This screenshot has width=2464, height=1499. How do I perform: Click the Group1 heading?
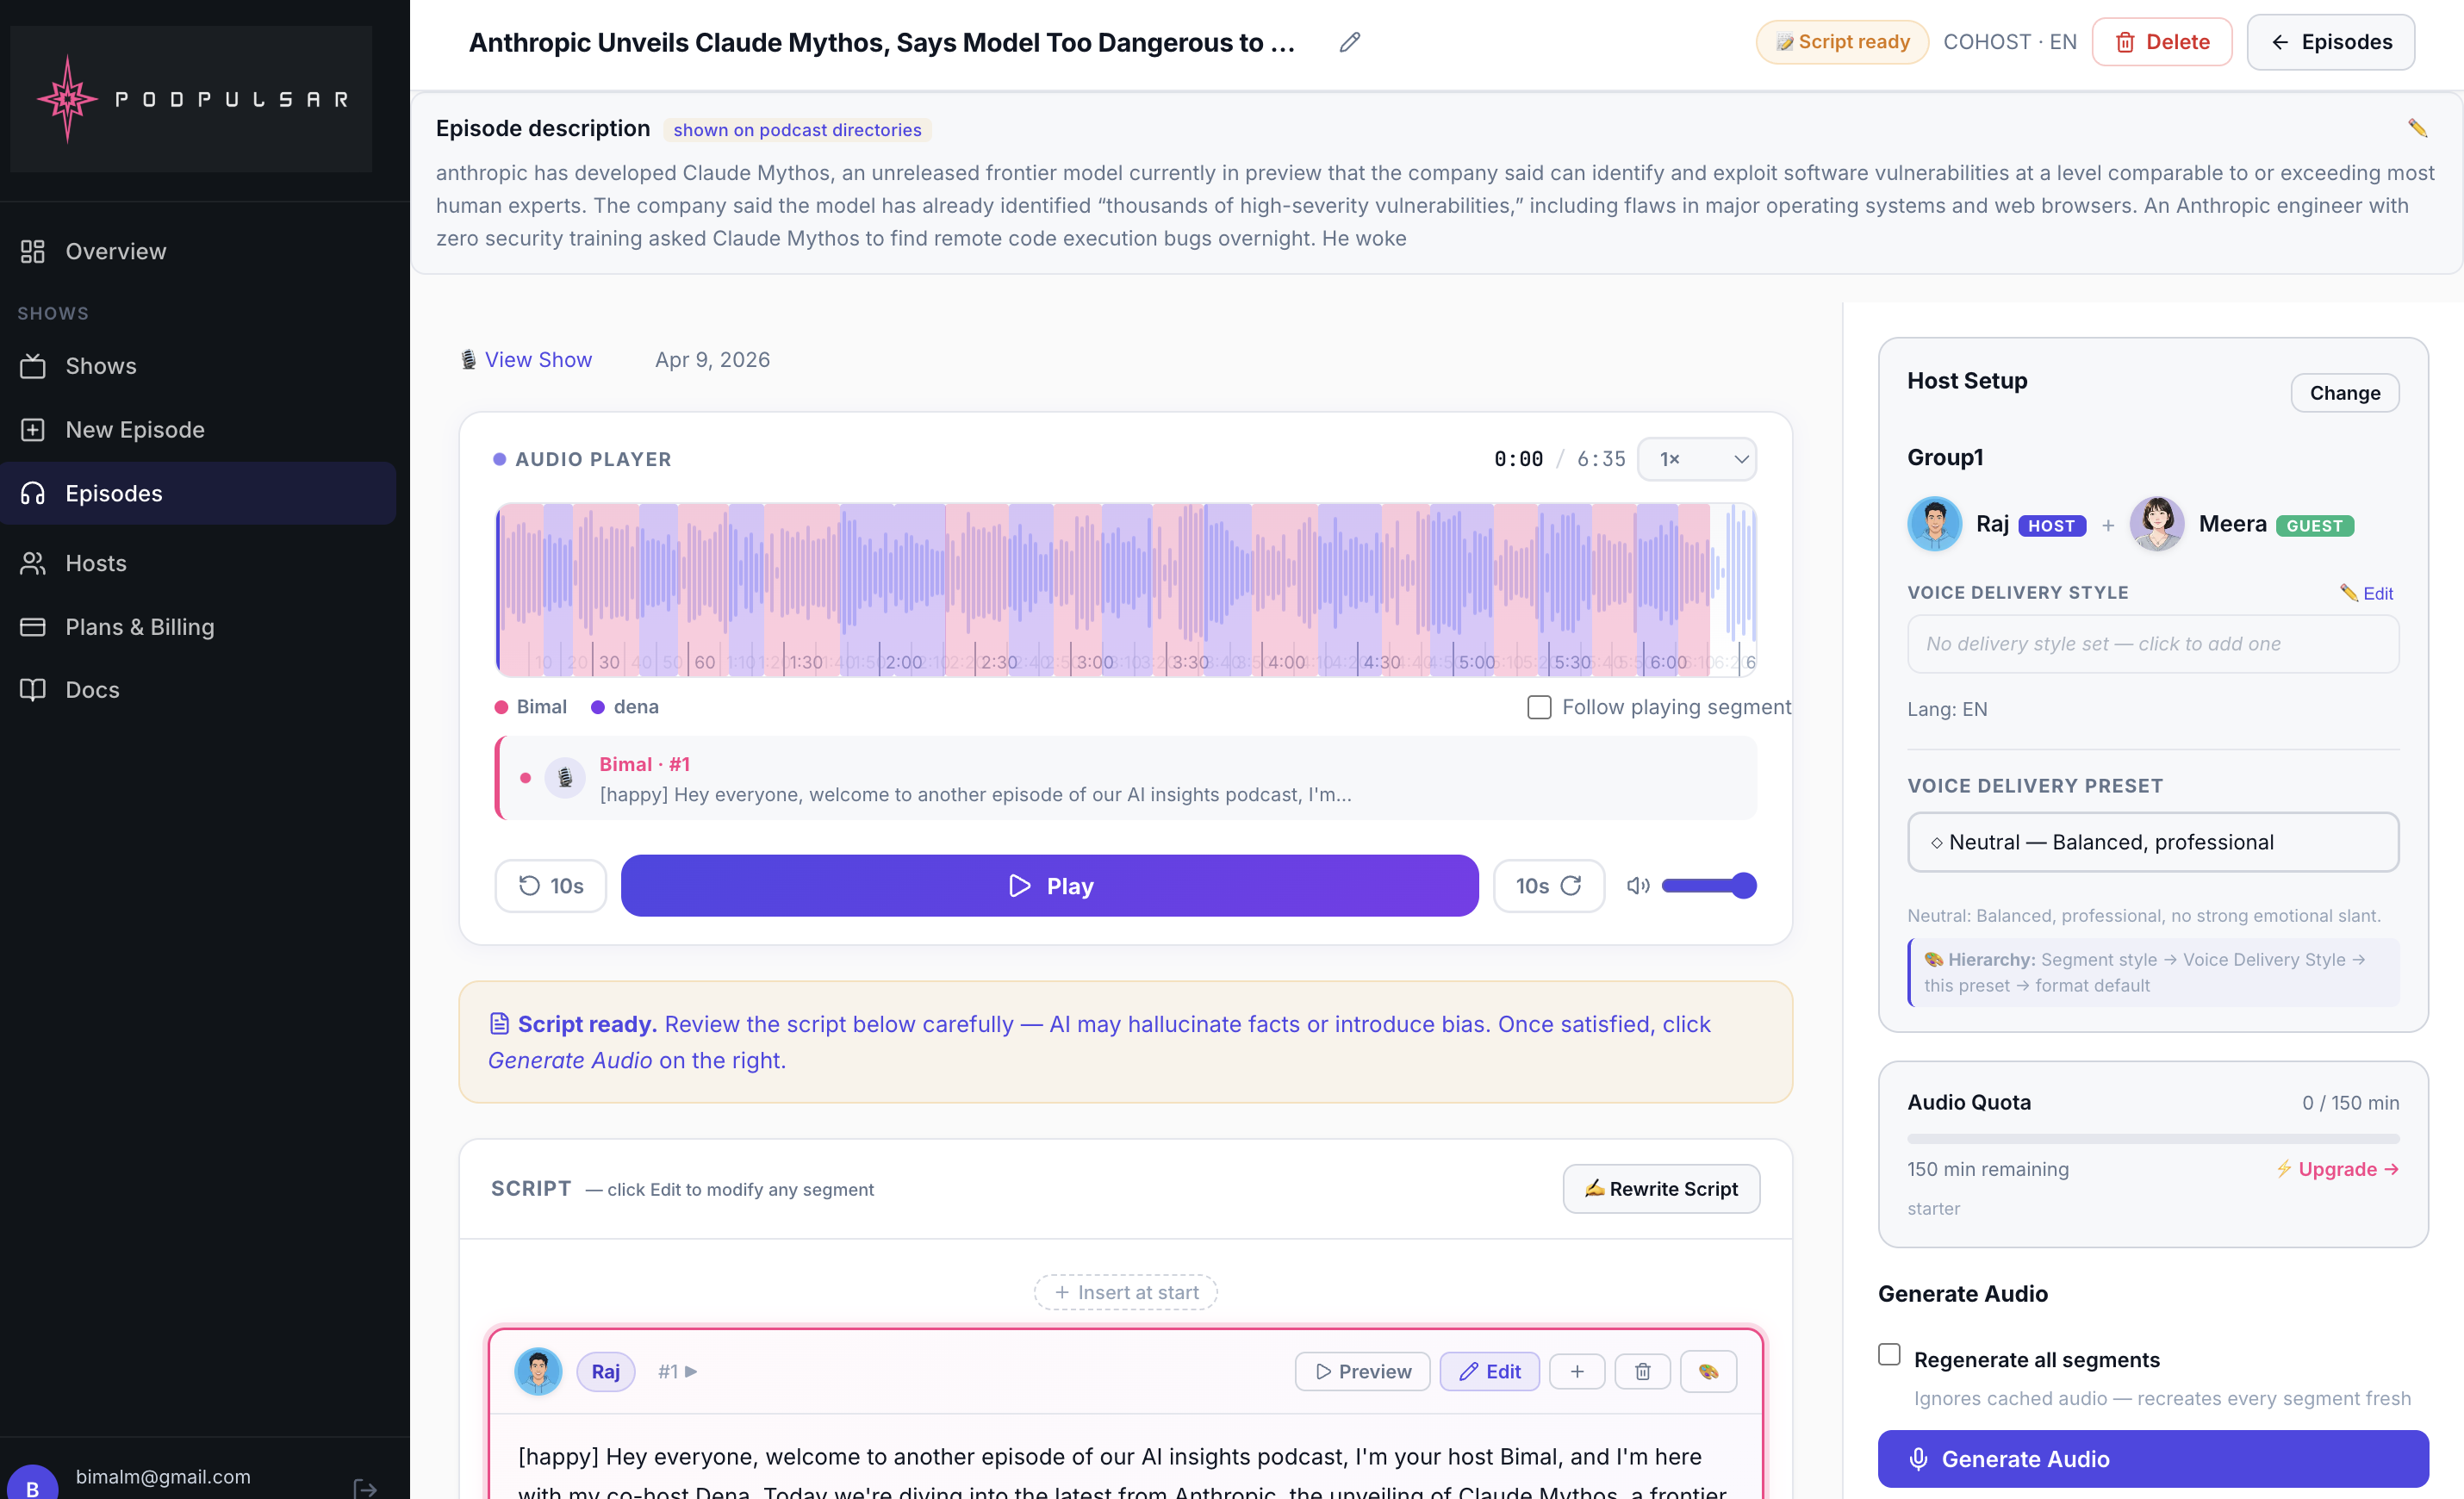pyautogui.click(x=1945, y=457)
